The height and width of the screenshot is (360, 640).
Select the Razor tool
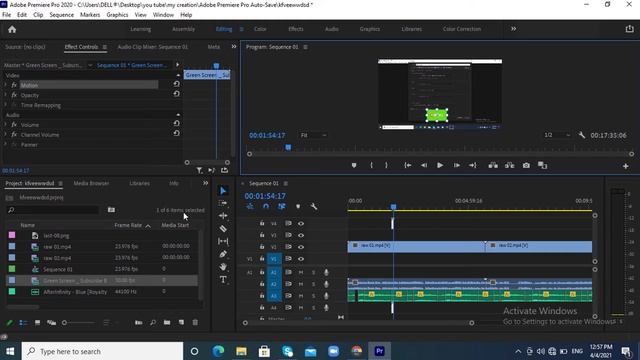223,229
